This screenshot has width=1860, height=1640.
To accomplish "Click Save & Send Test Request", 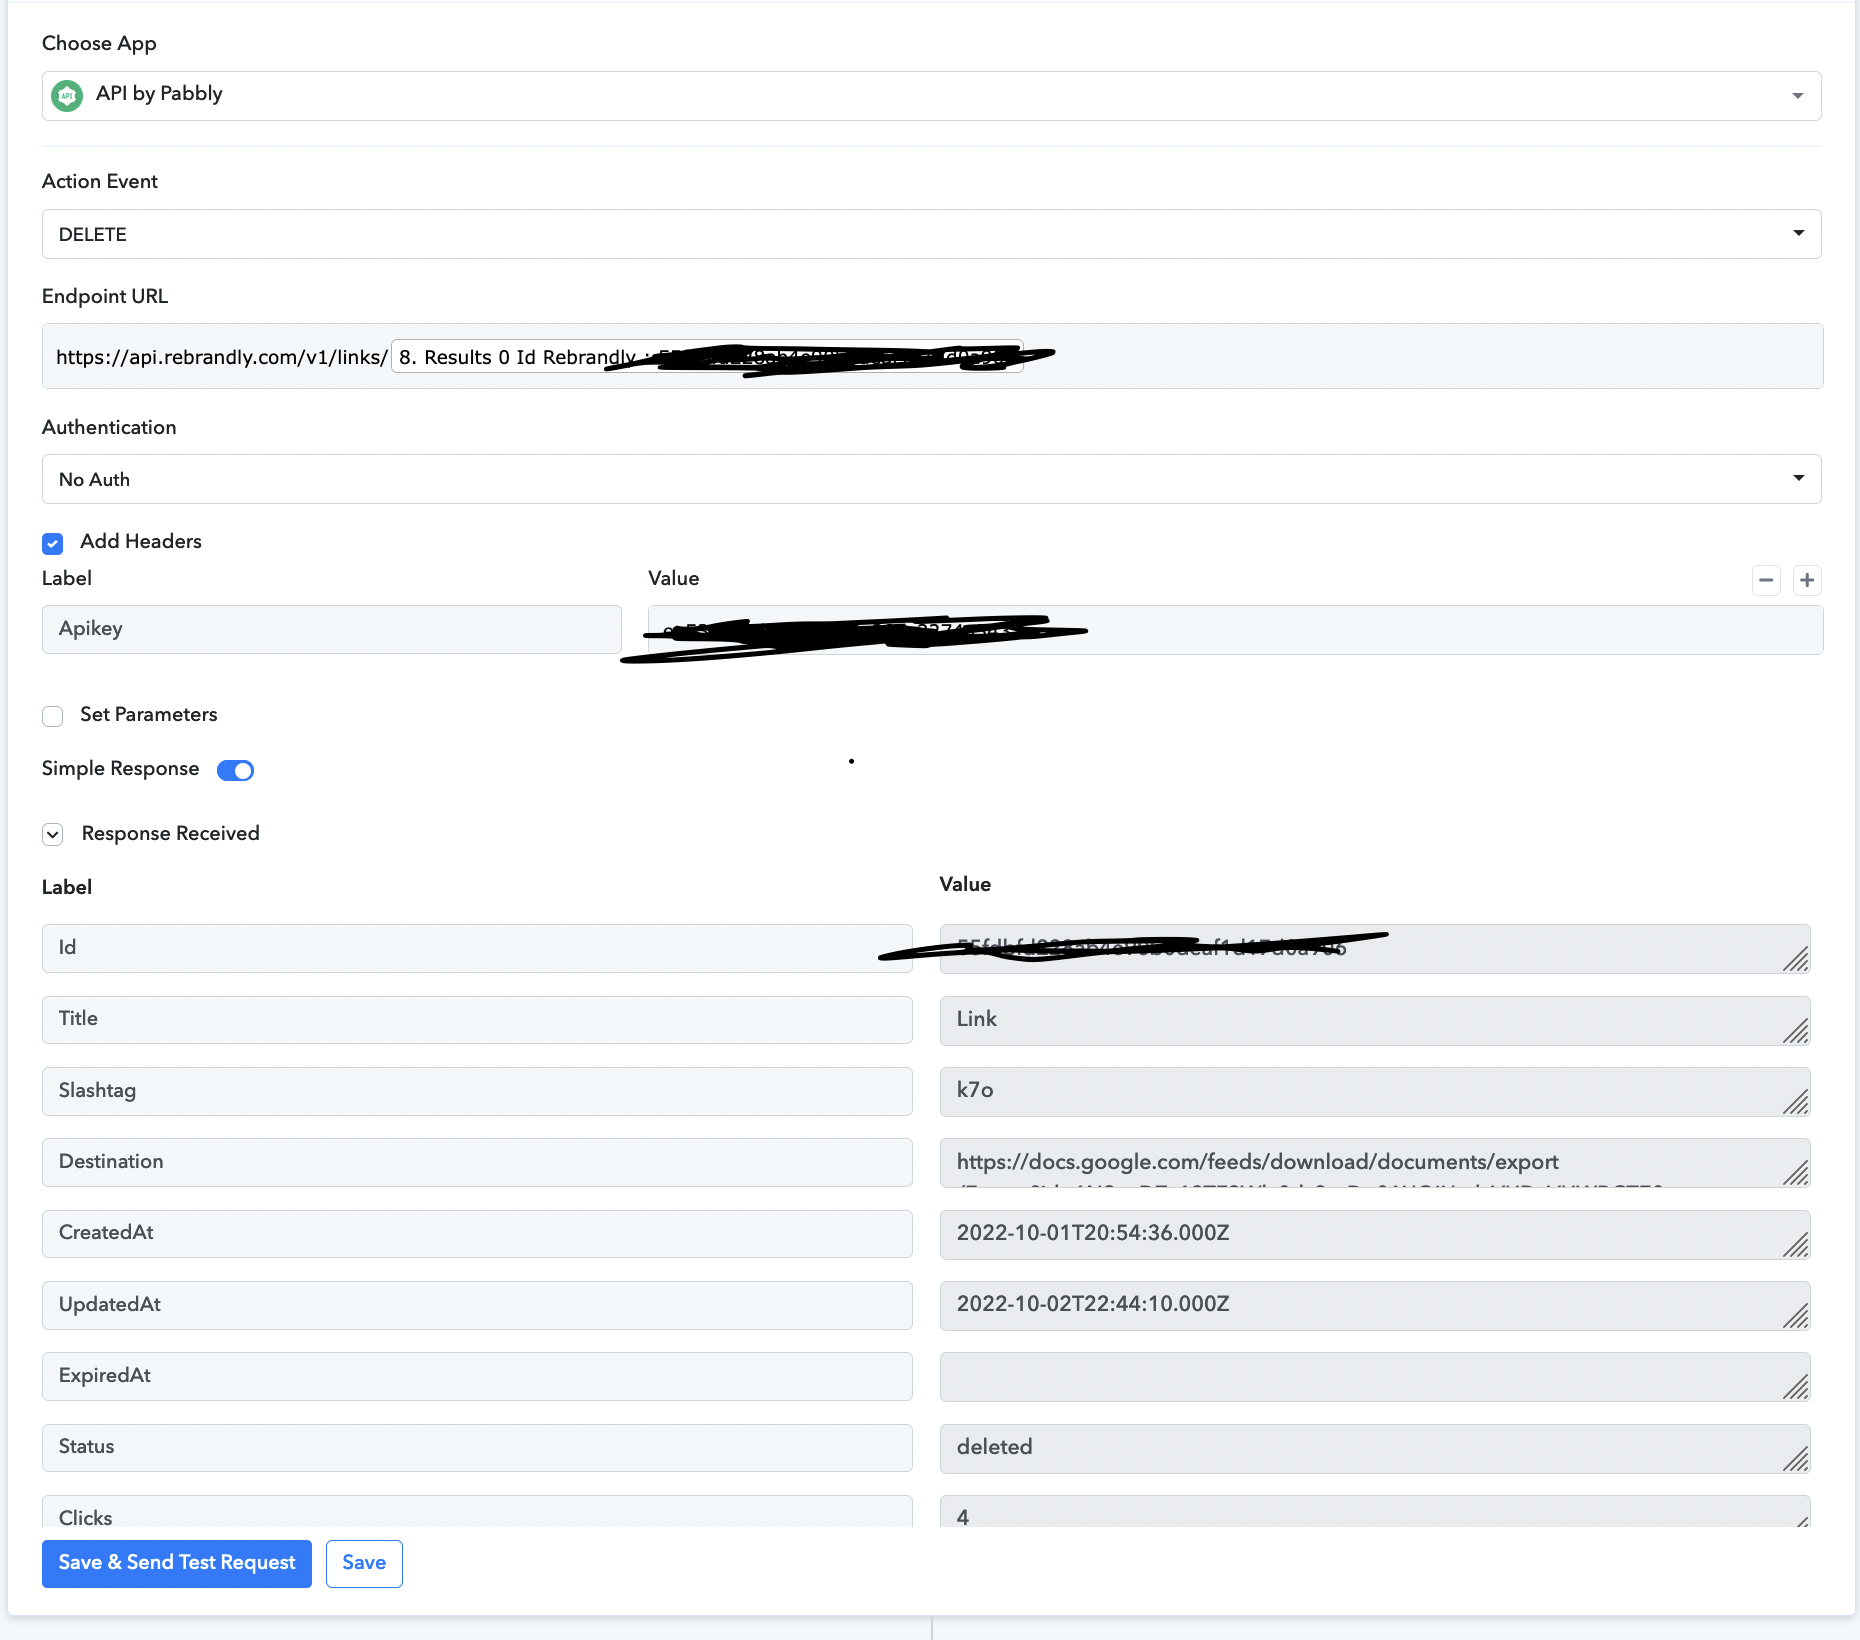I will pos(177,1563).
